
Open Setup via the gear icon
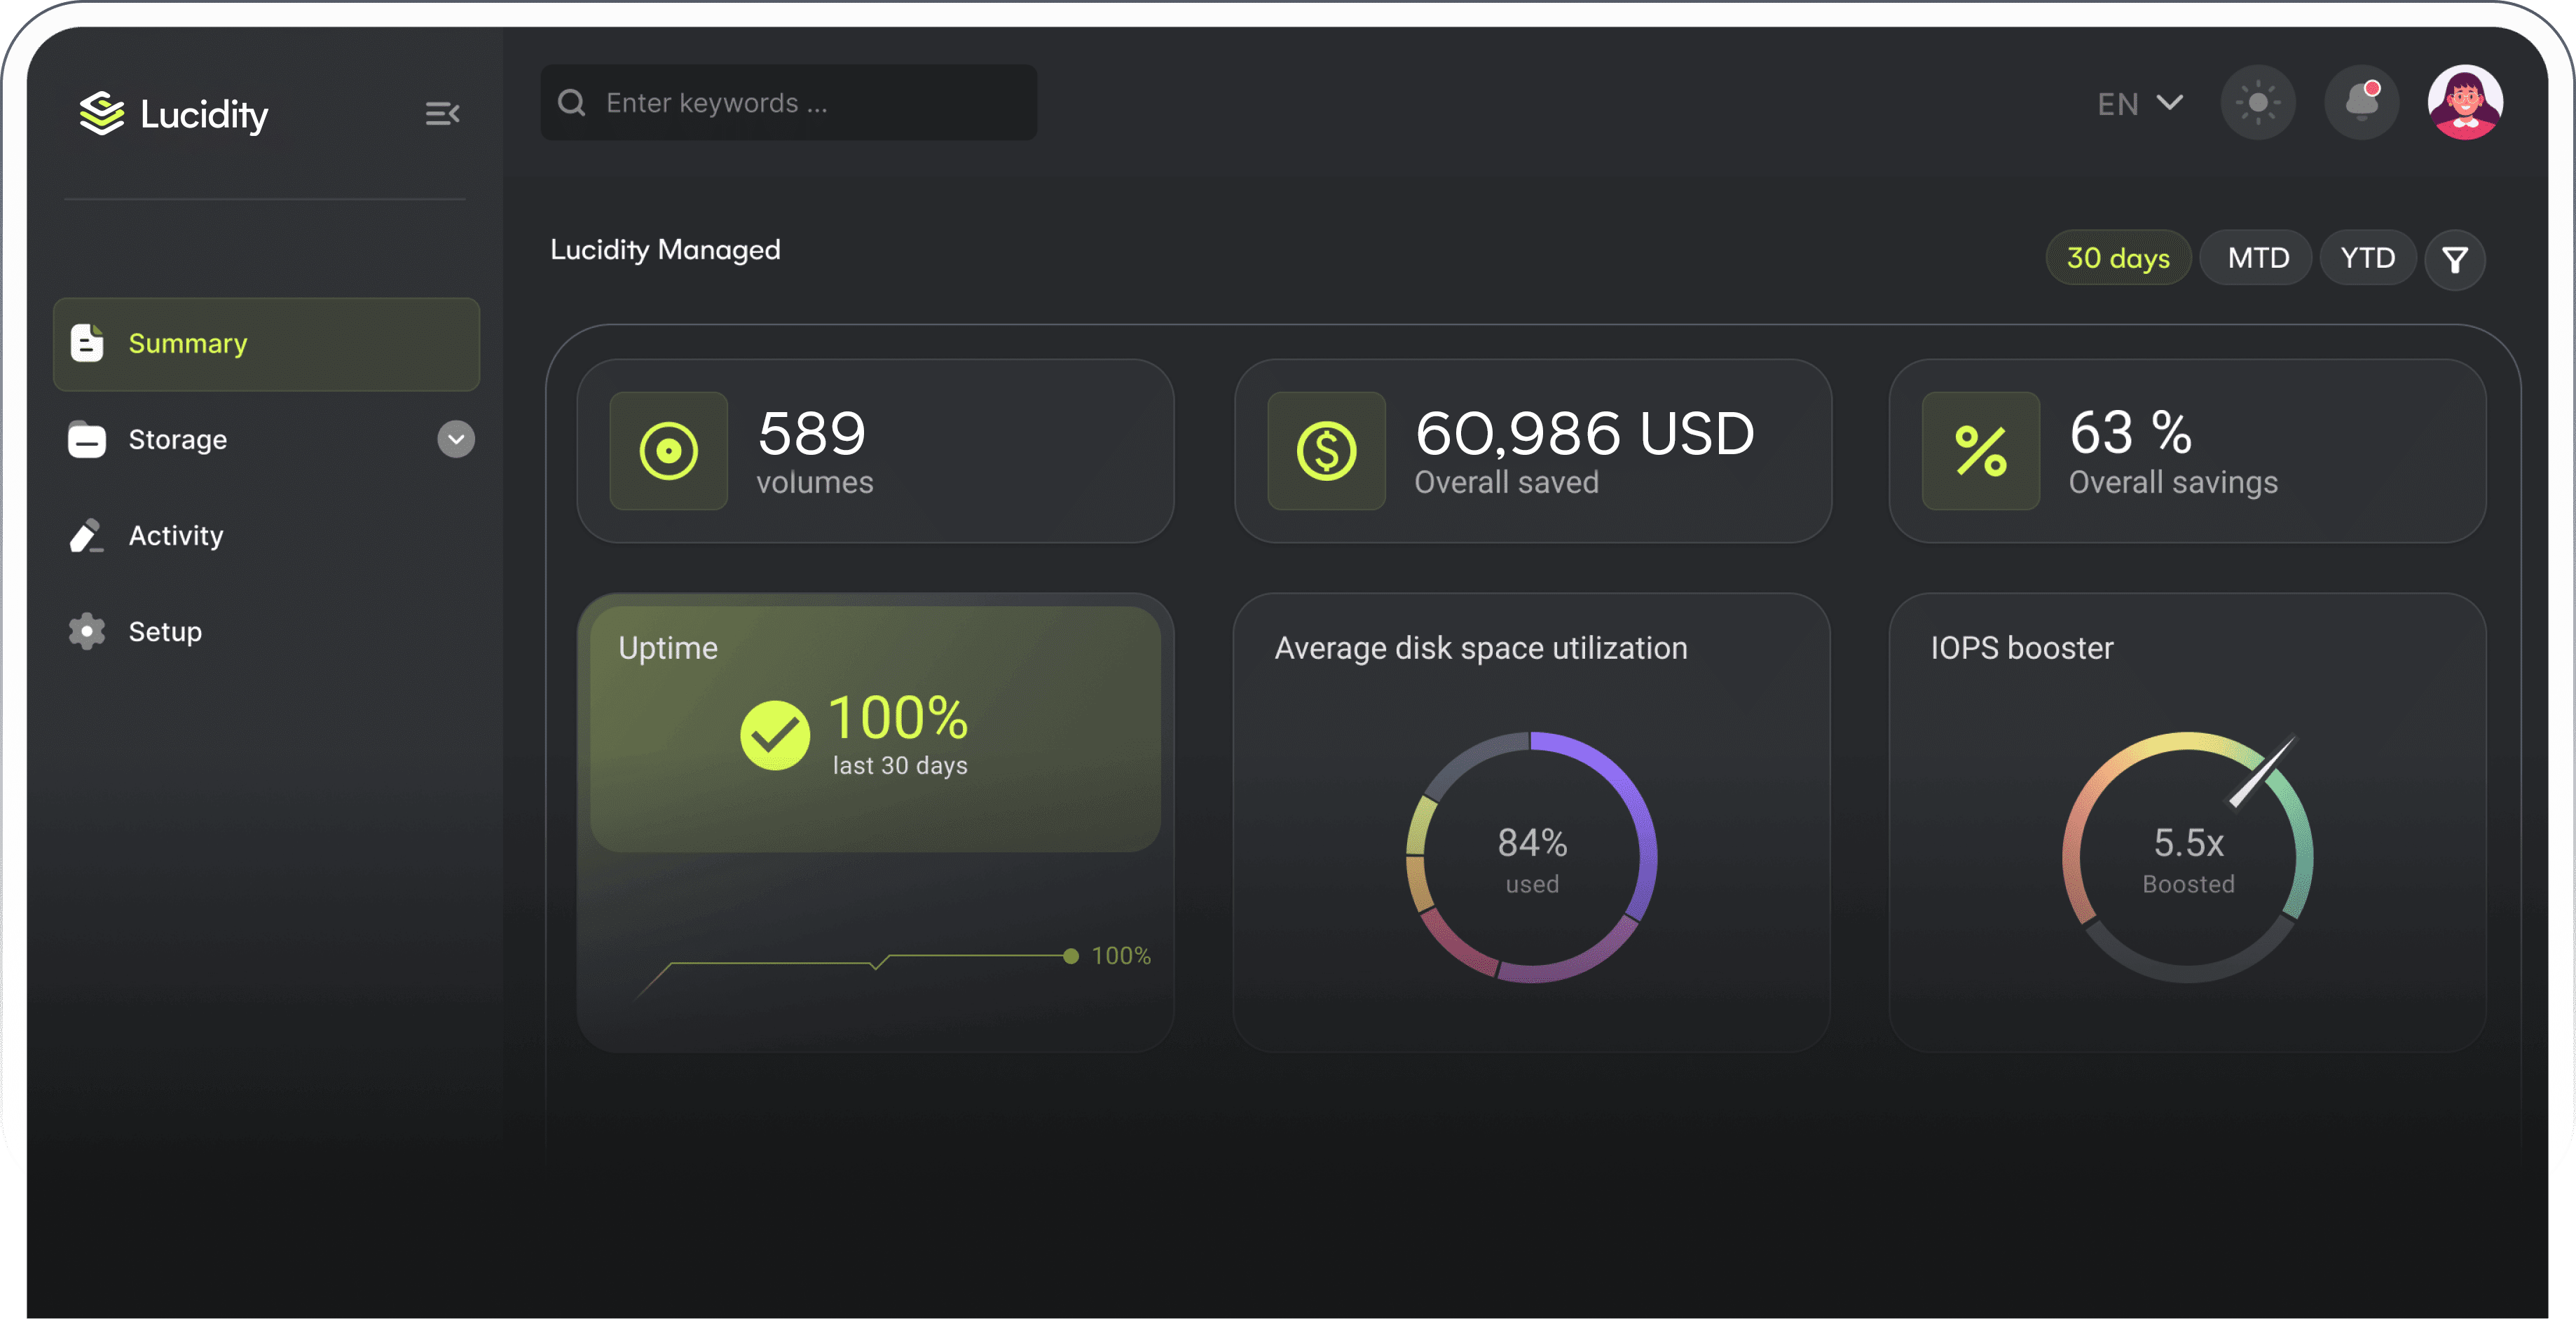[87, 631]
